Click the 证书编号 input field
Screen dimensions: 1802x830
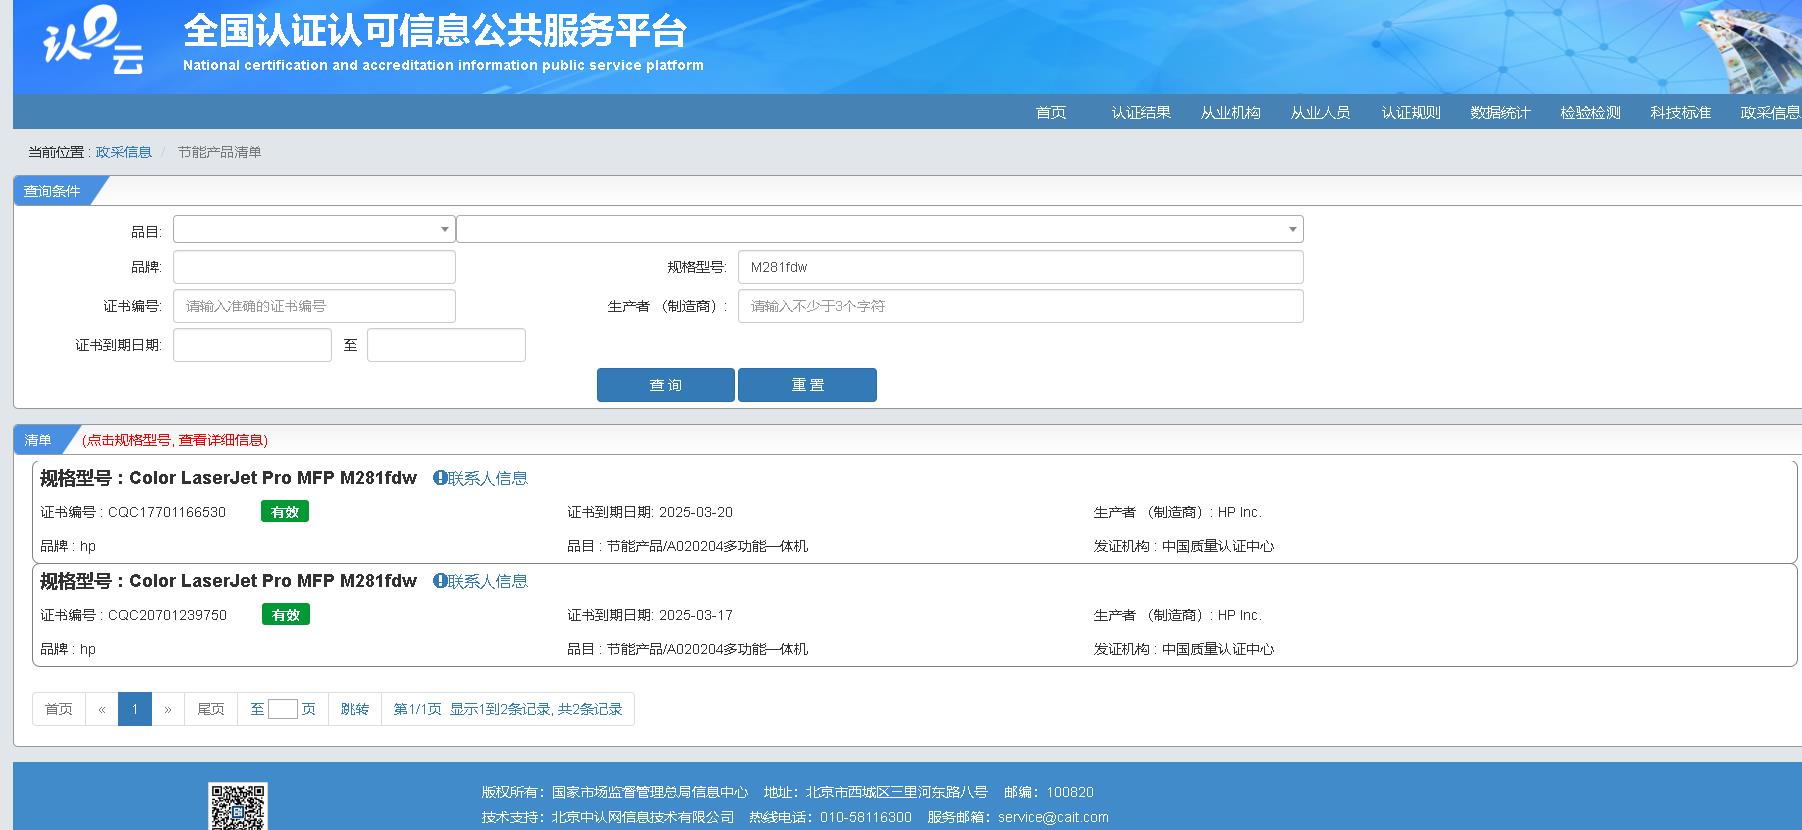(314, 306)
